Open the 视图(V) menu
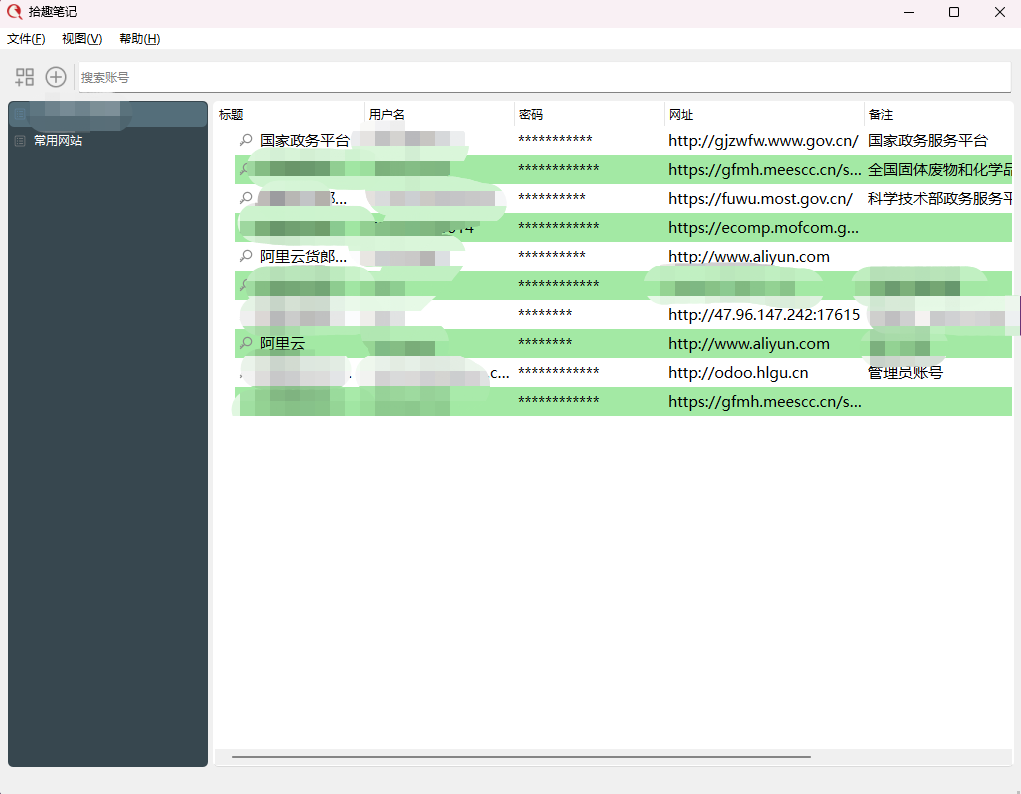Image resolution: width=1021 pixels, height=794 pixels. (82, 39)
